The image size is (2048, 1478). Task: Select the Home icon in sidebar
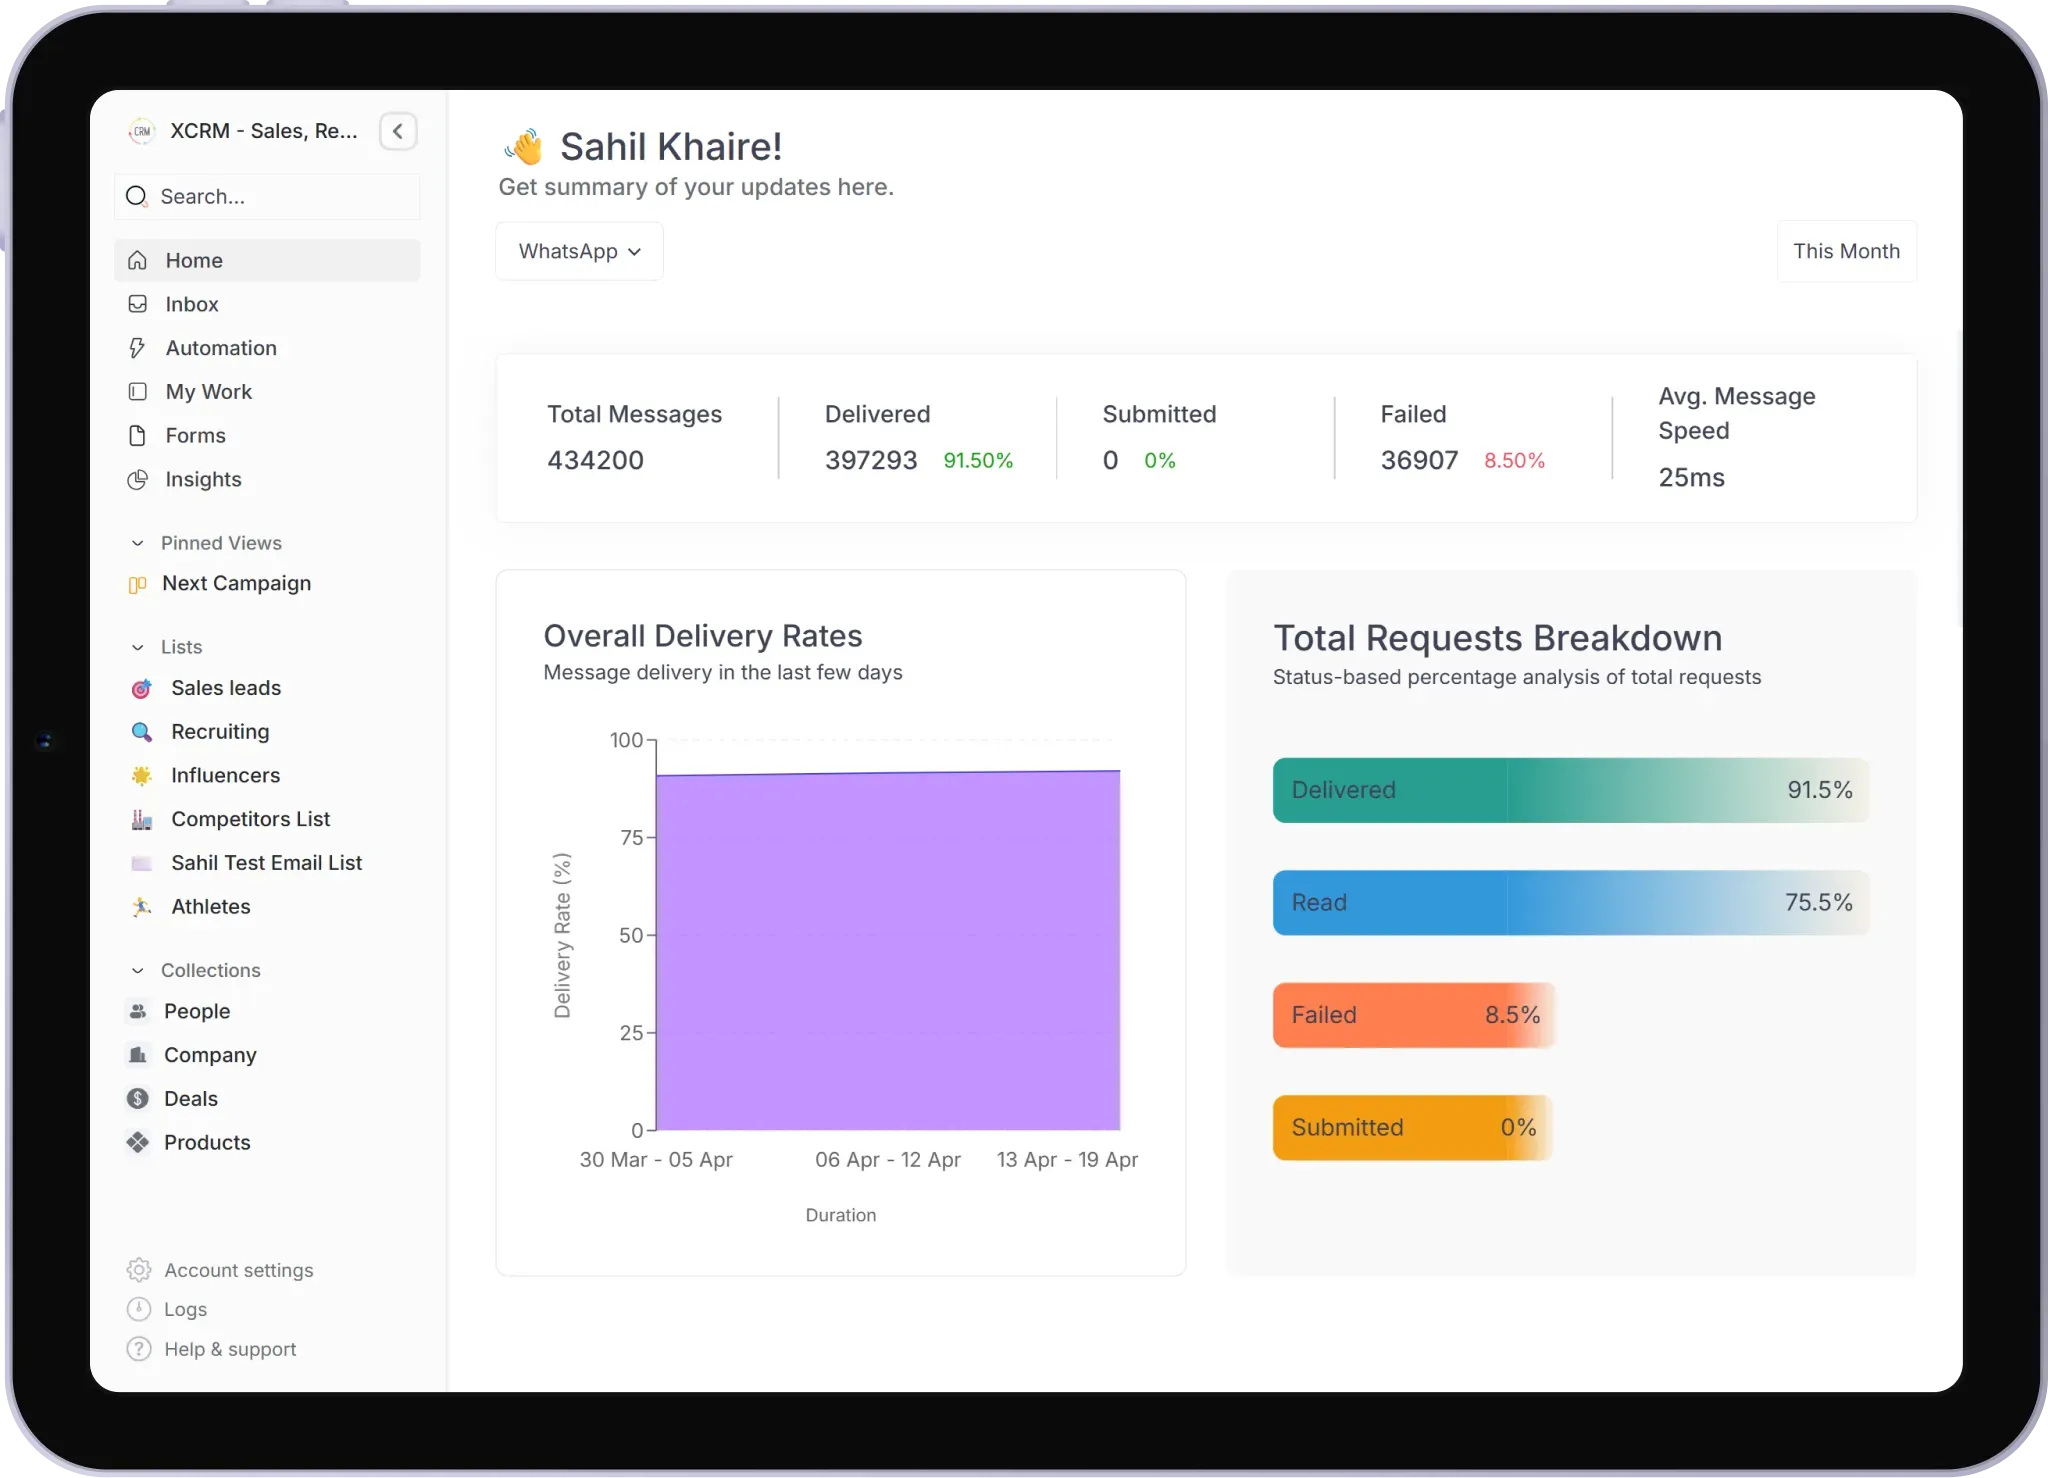click(x=138, y=259)
